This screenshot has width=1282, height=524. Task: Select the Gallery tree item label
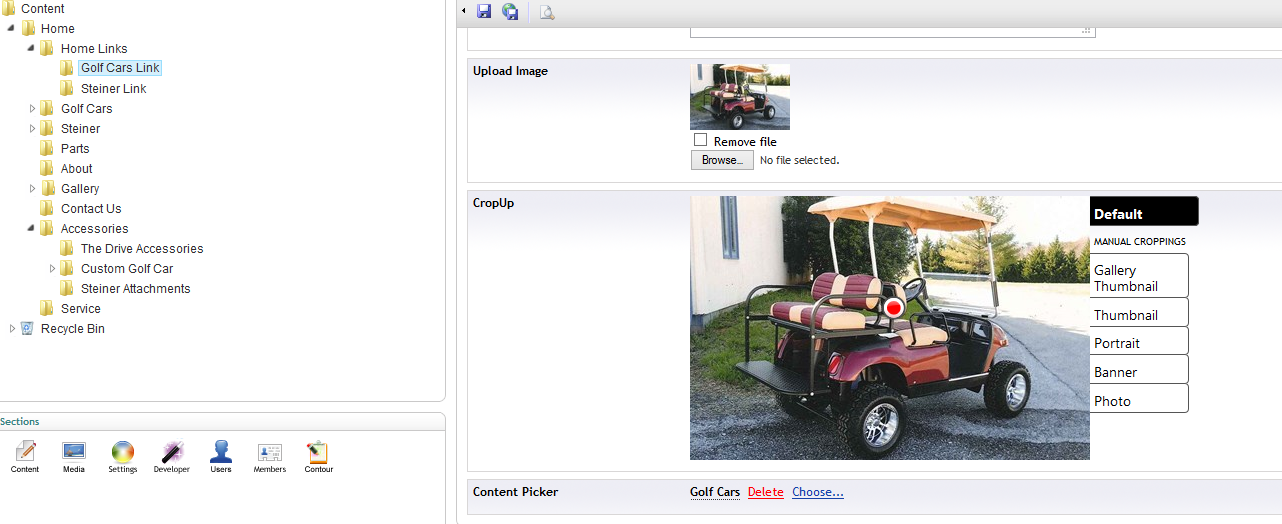click(x=80, y=188)
